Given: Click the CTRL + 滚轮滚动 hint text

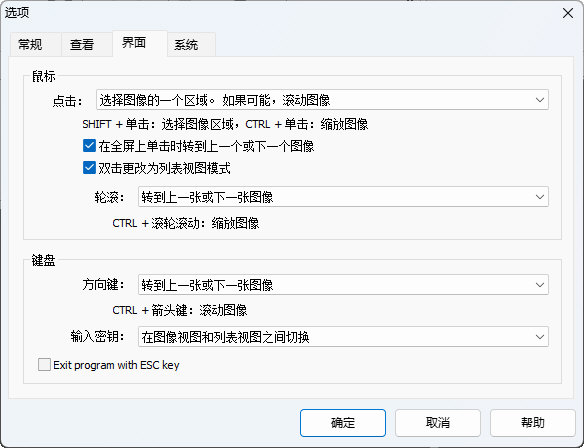Looking at the screenshot, I should 185,223.
